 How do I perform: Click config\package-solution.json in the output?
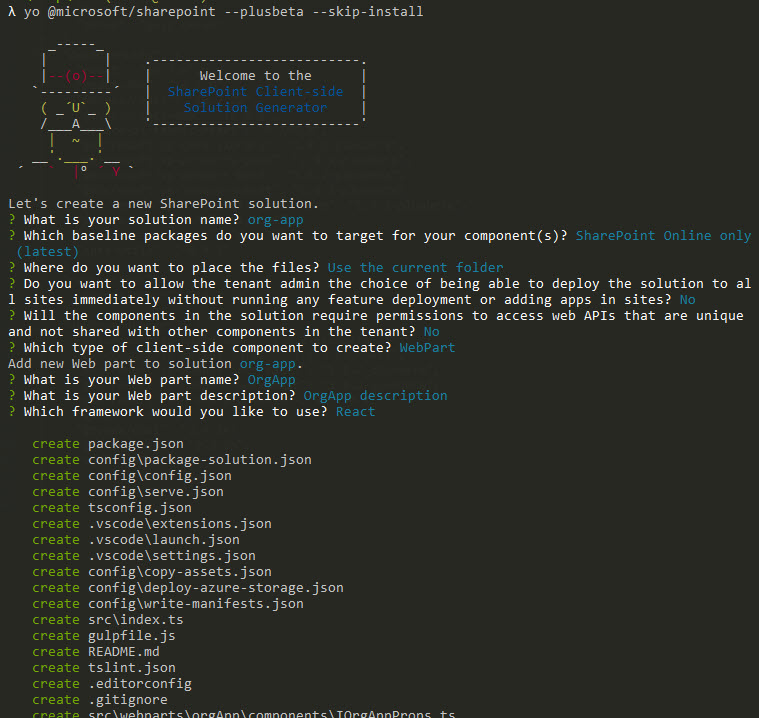pos(199,459)
